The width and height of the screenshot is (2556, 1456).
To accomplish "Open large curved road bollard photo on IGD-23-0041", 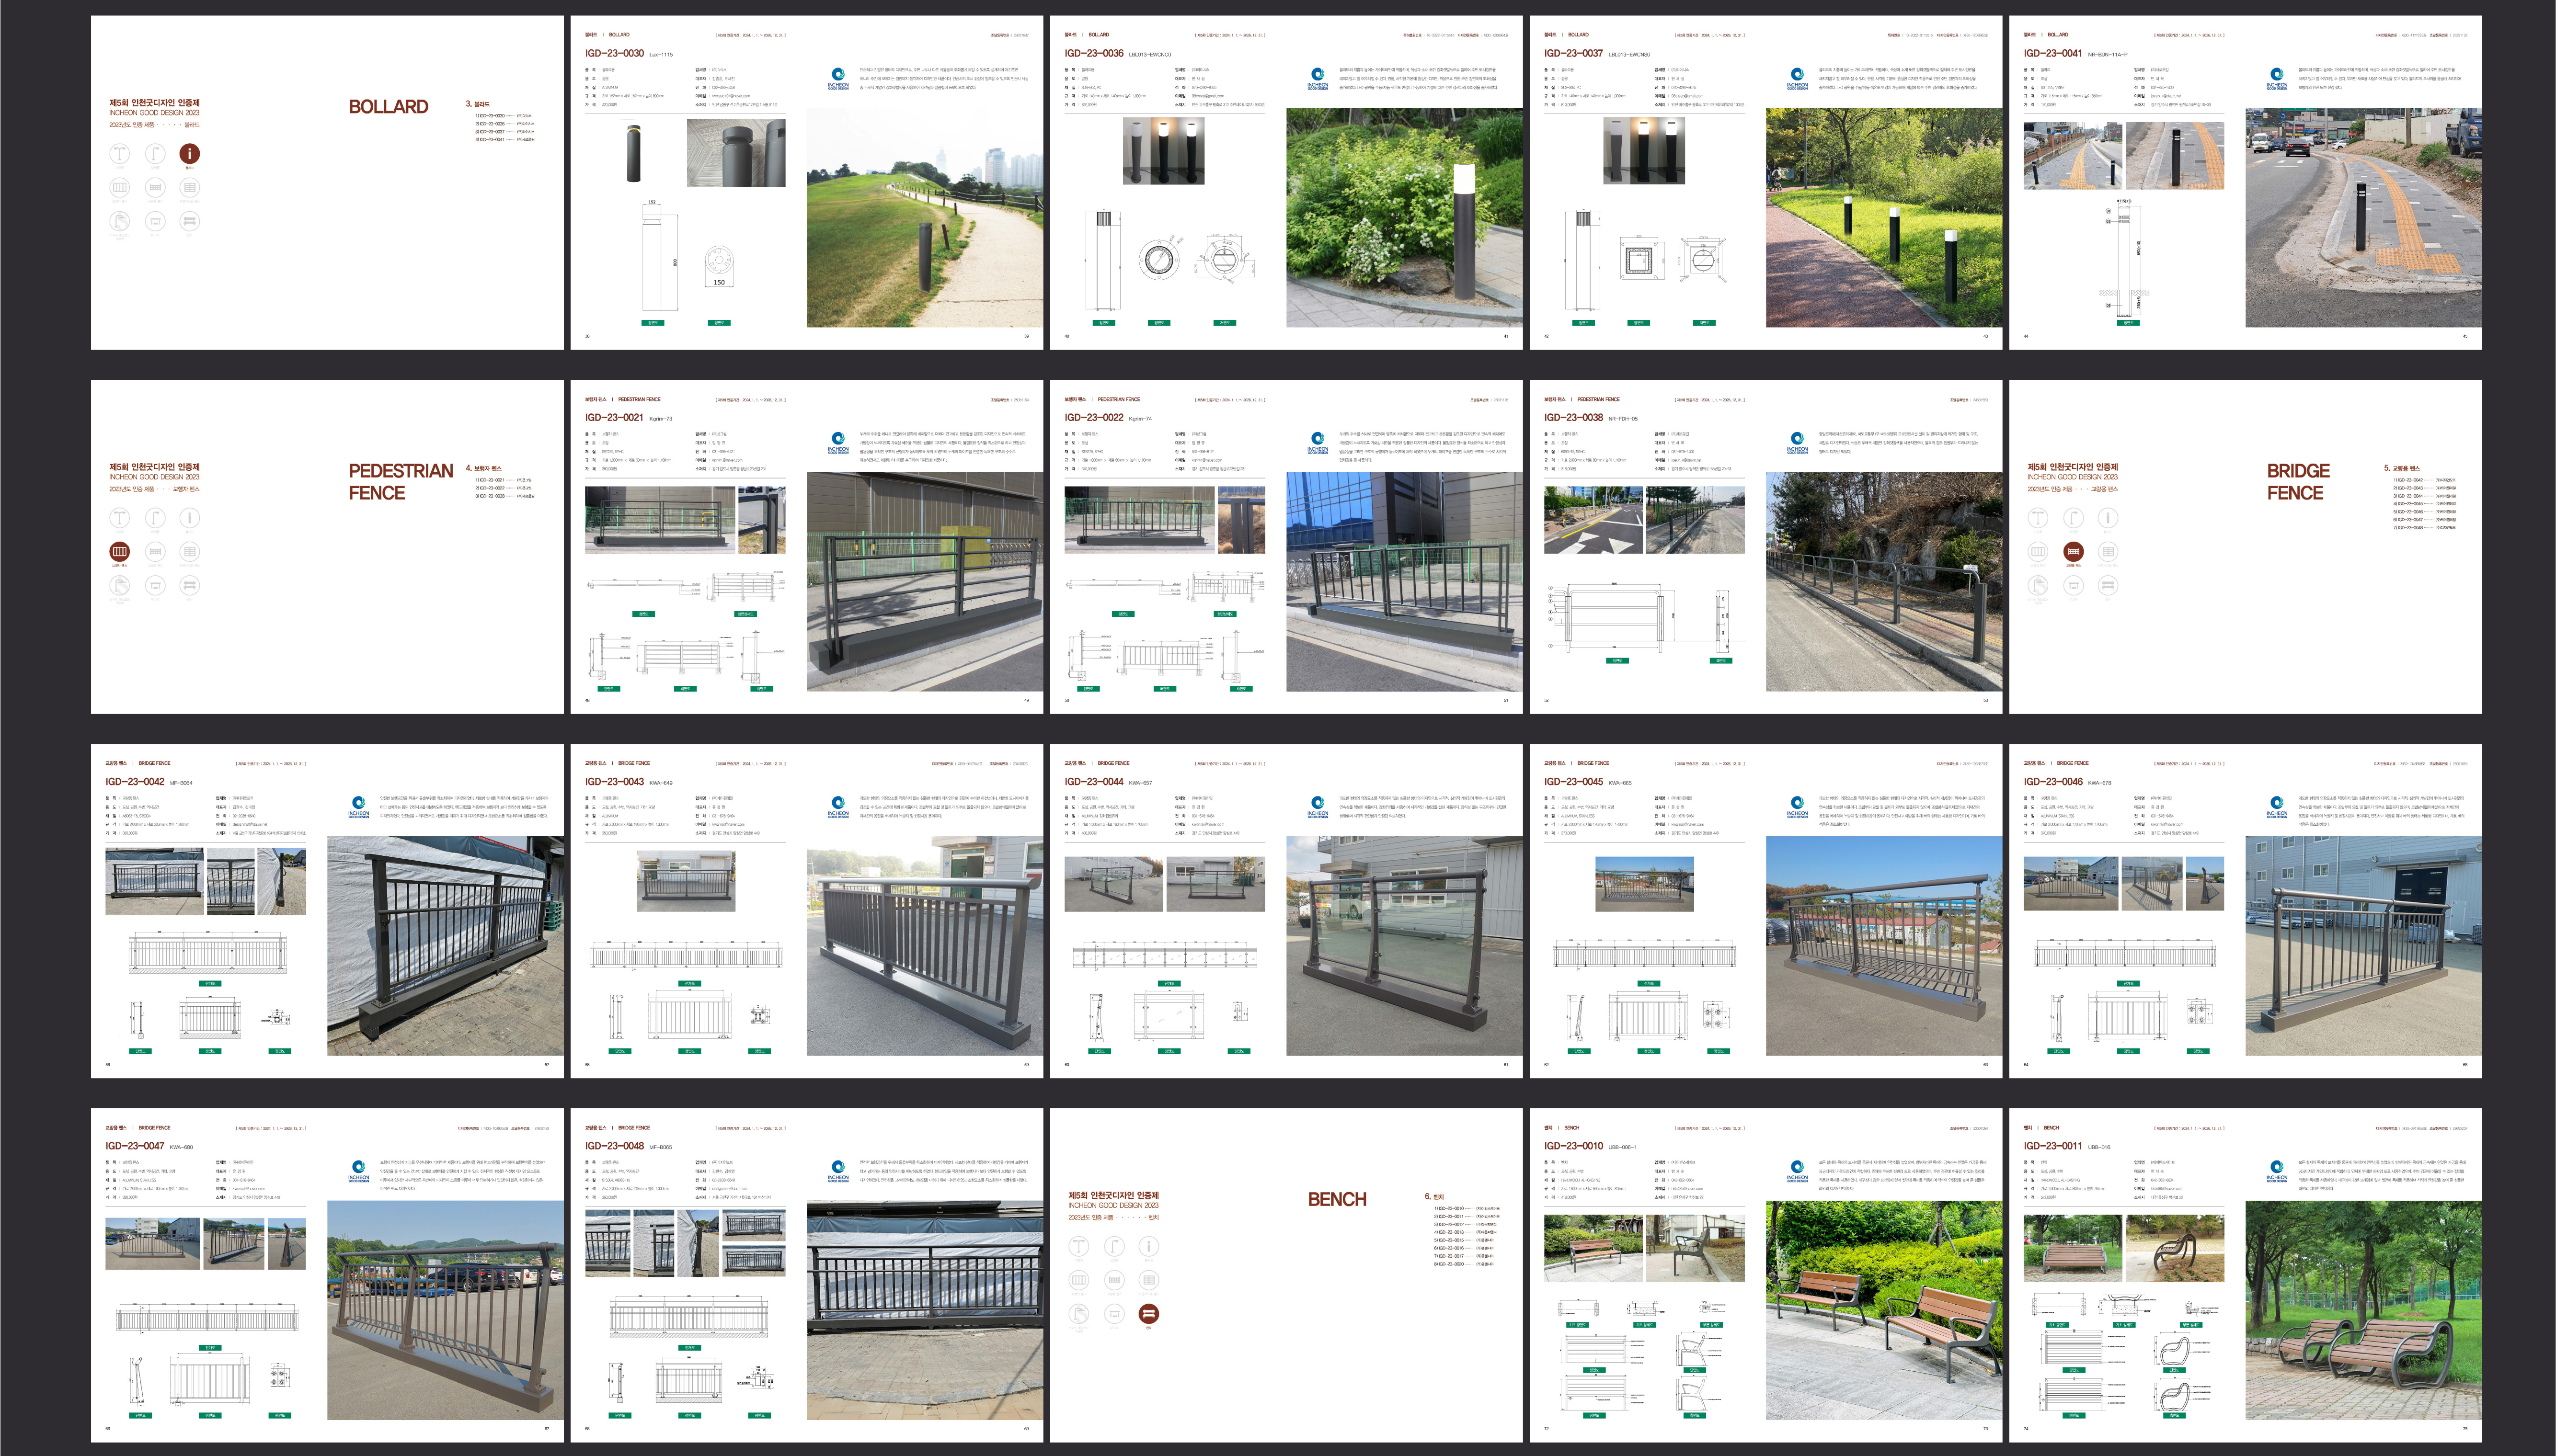I will click(2363, 218).
